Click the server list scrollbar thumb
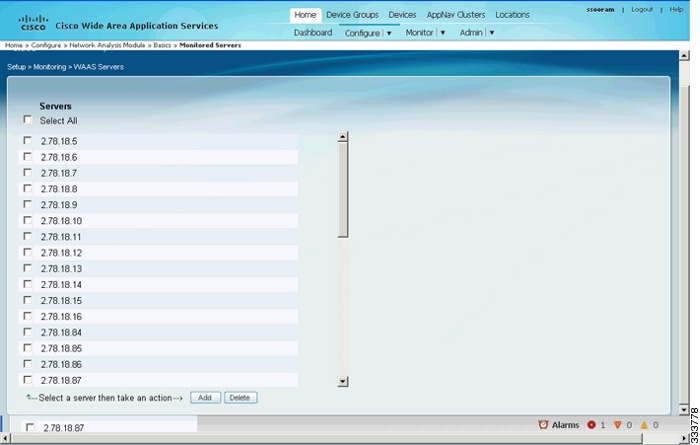The image size is (700, 445). 343,190
